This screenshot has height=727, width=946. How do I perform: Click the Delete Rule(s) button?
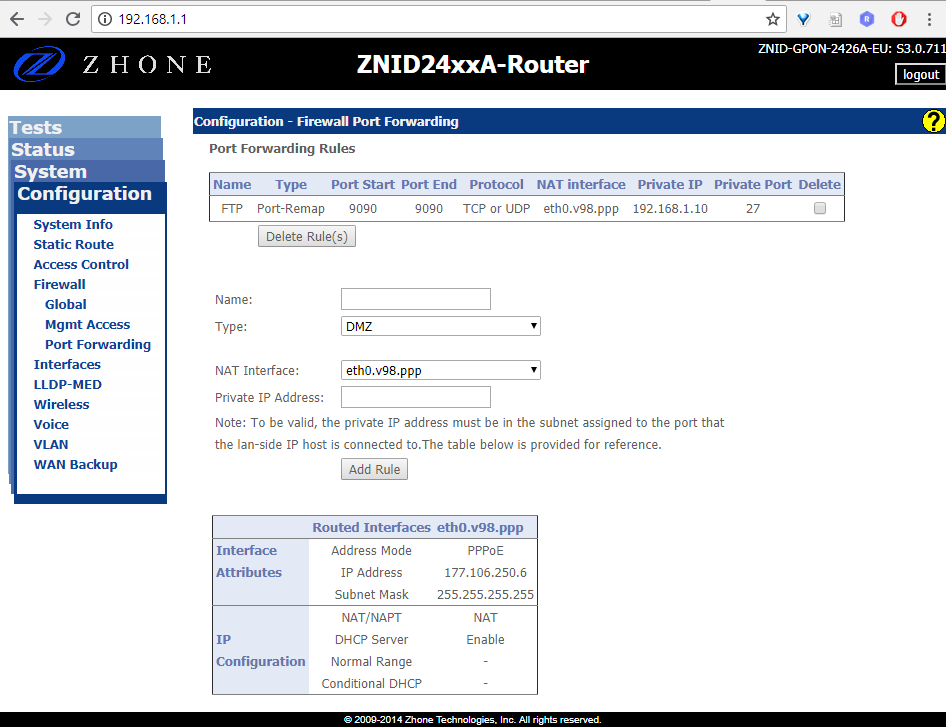[306, 237]
